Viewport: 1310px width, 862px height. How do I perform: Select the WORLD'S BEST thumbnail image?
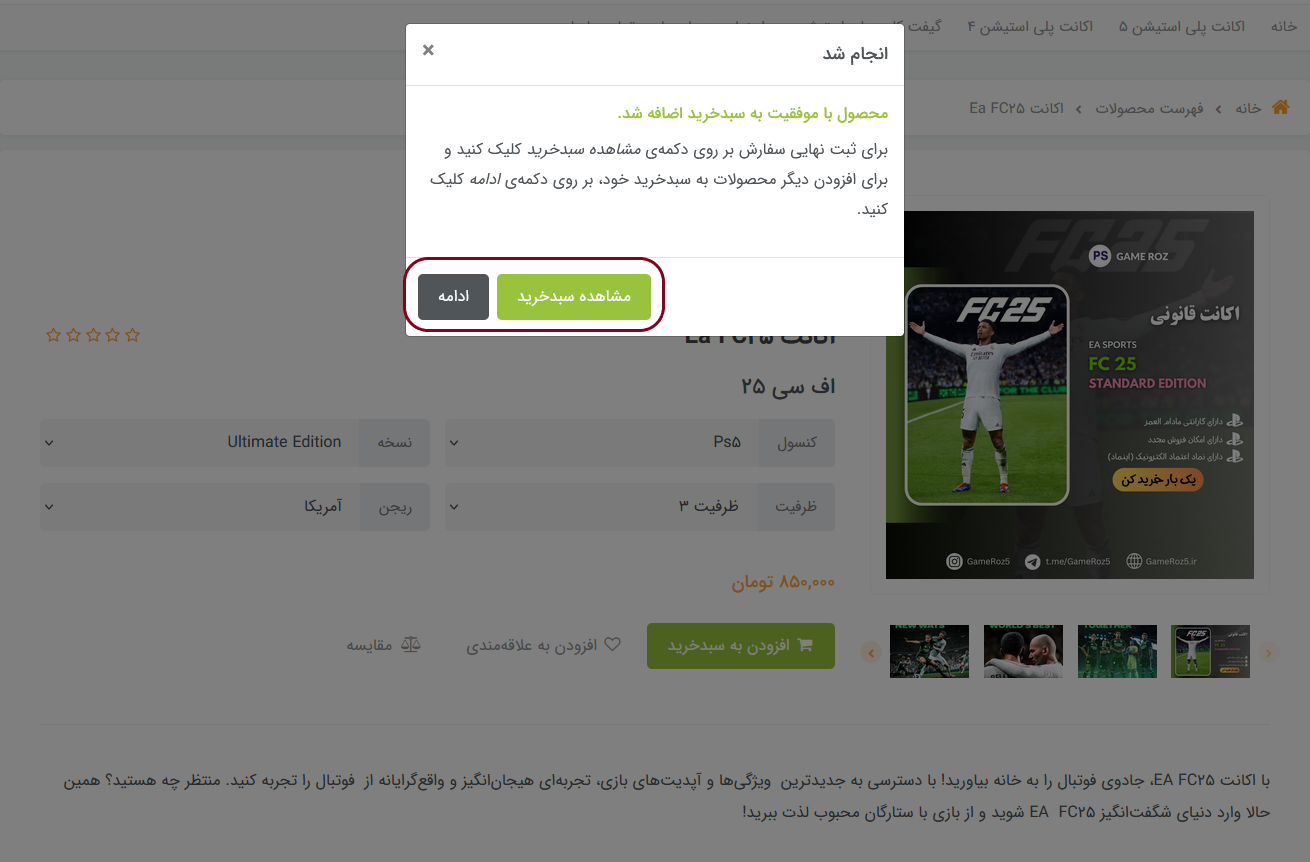click(x=1023, y=651)
